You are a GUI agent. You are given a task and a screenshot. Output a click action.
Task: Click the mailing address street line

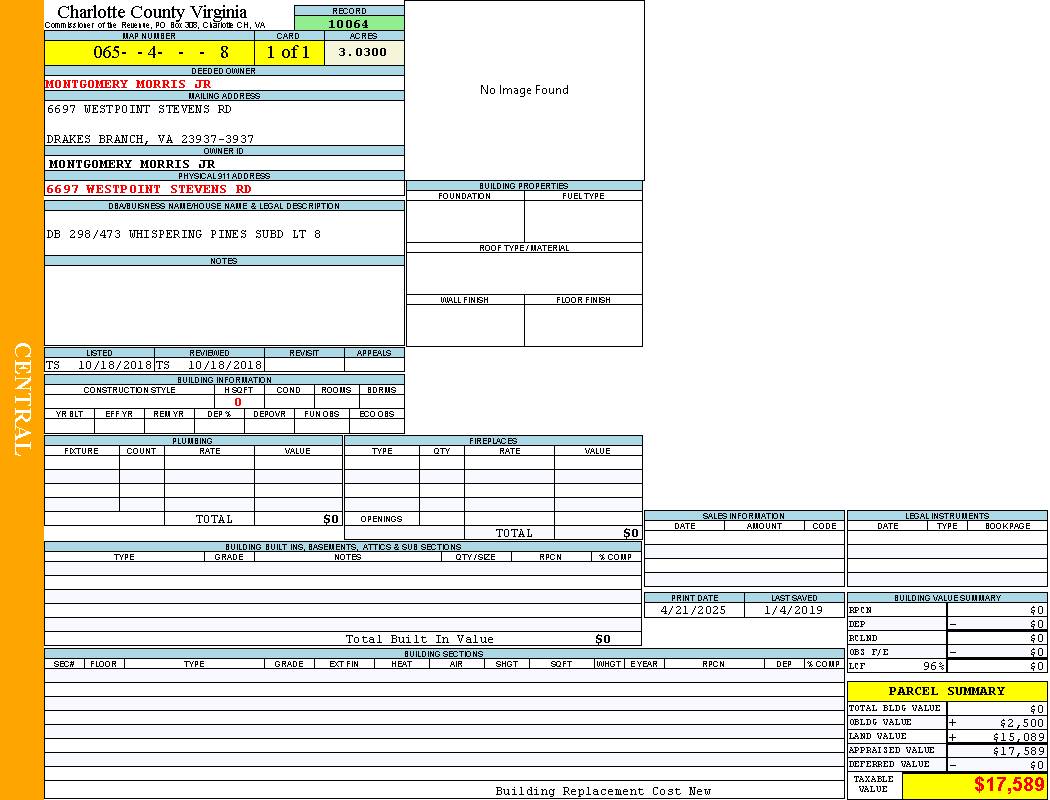click(139, 109)
